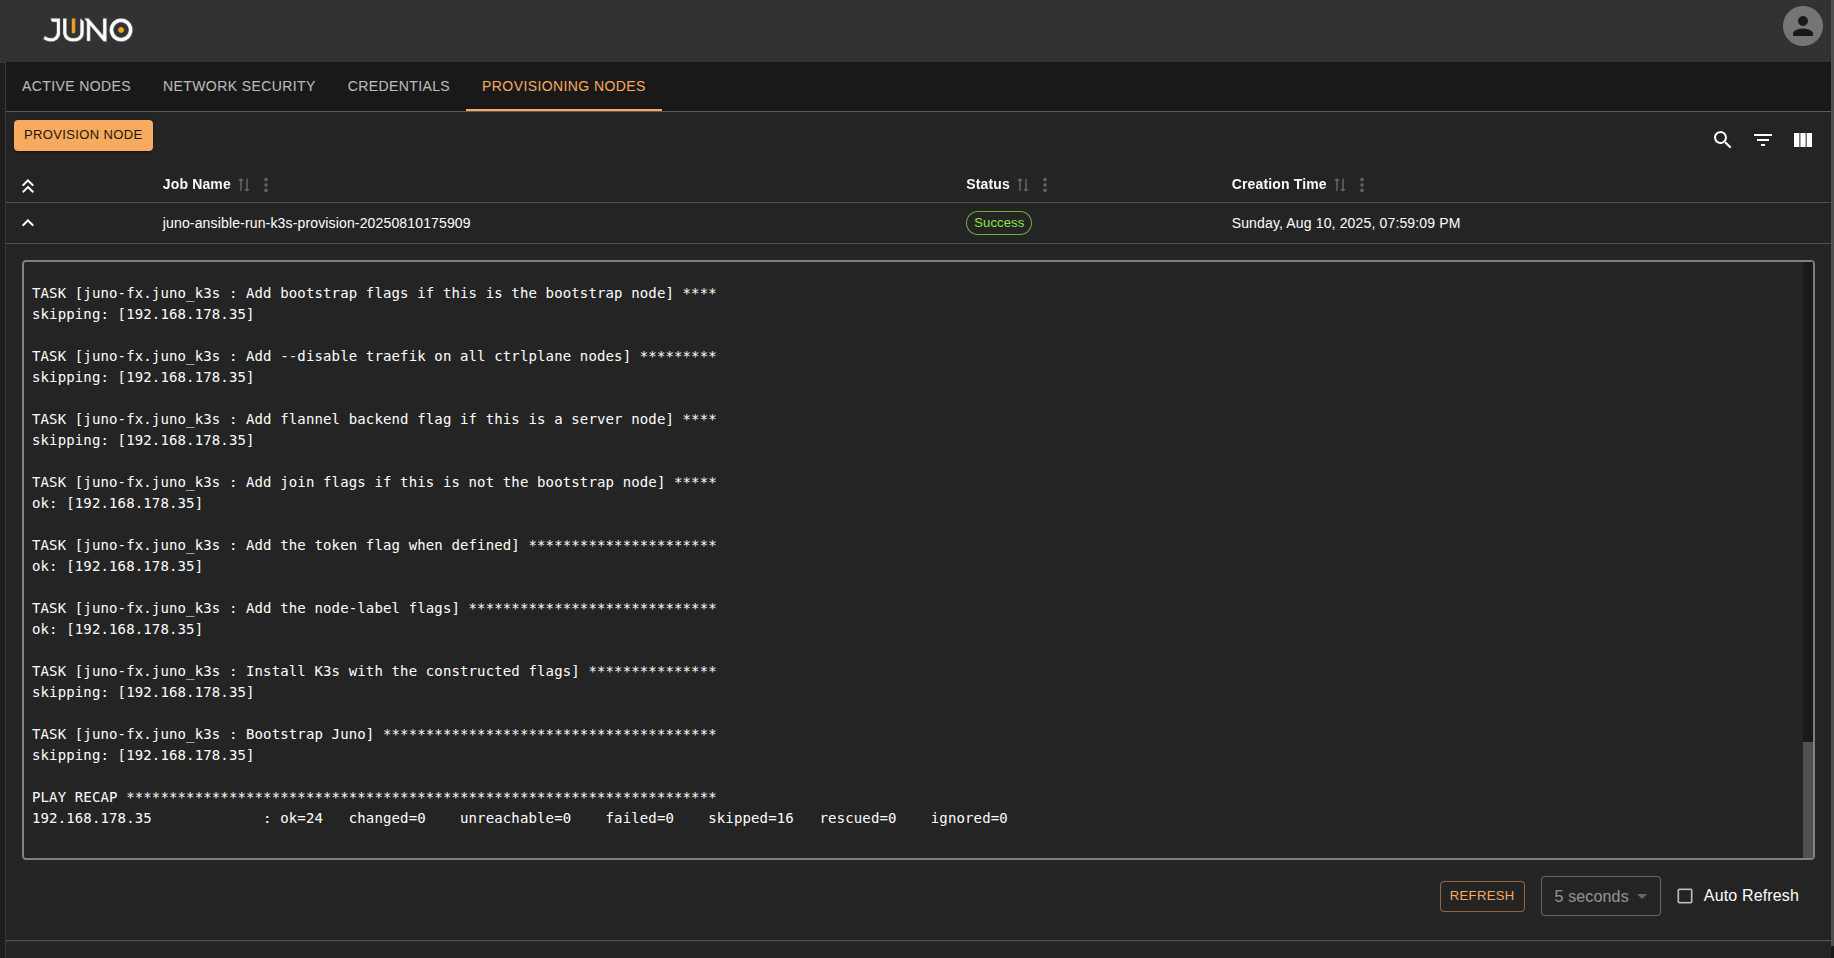The height and width of the screenshot is (958, 1834).
Task: Open the filter list icon
Action: point(1763,140)
